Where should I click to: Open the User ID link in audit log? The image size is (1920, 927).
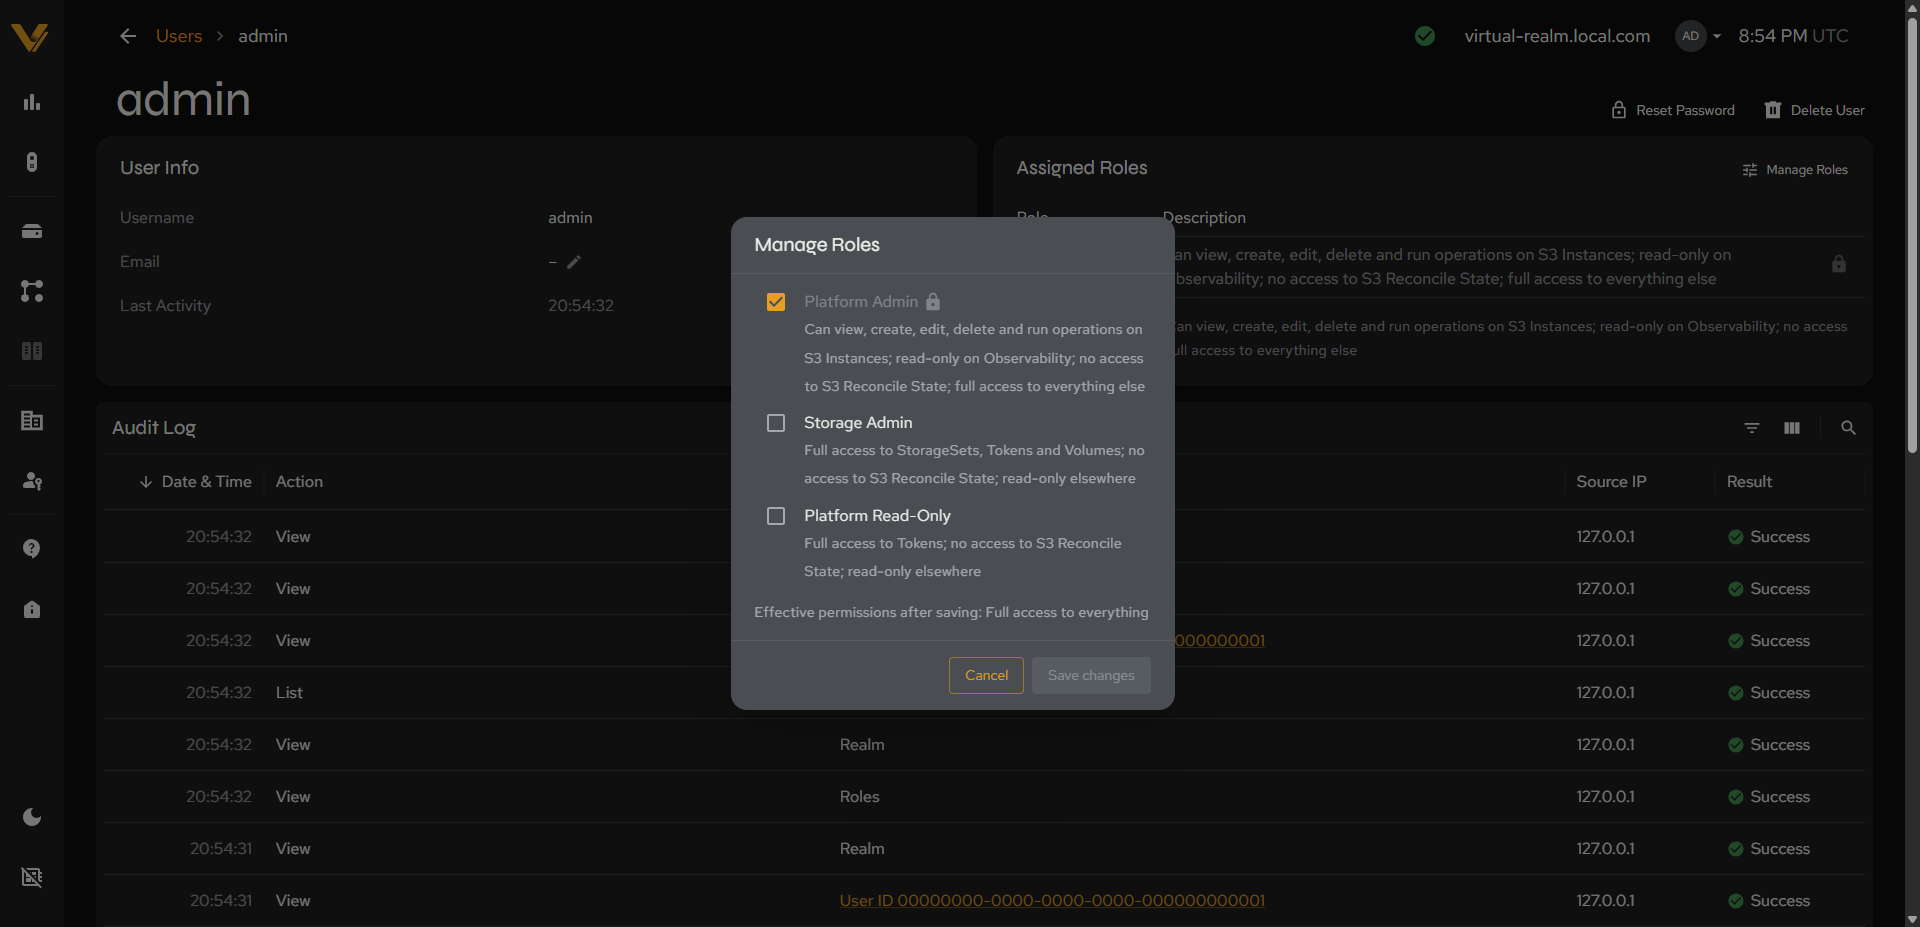1052,901
